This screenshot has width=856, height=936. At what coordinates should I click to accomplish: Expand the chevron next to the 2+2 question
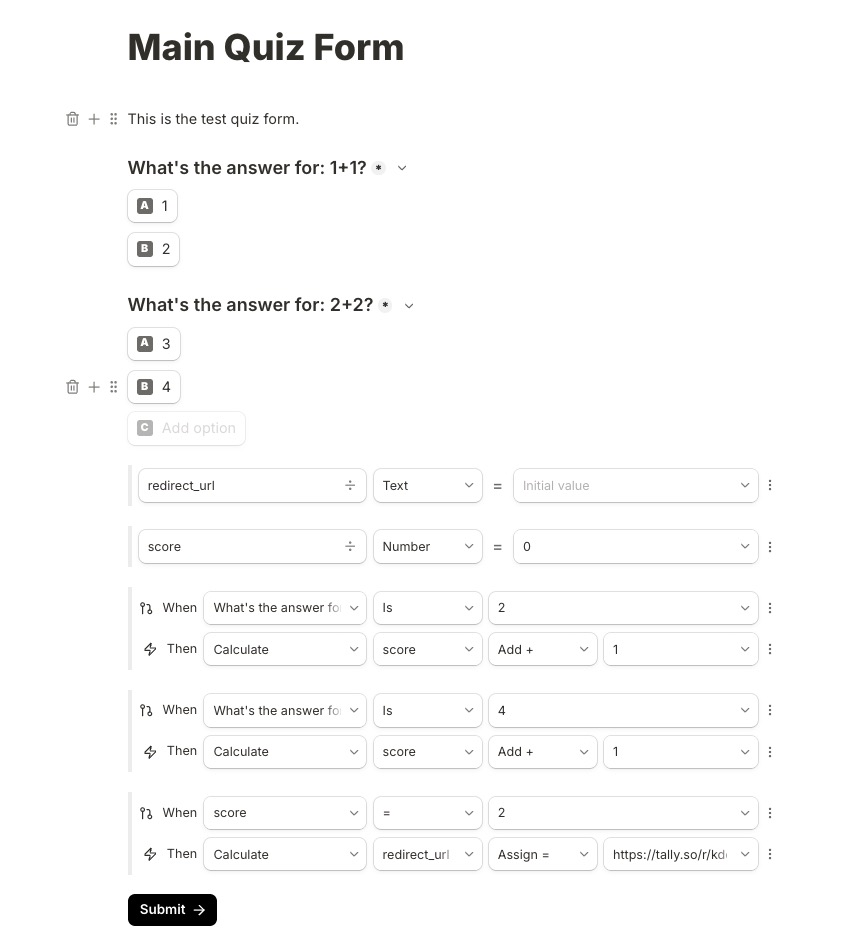tap(409, 305)
